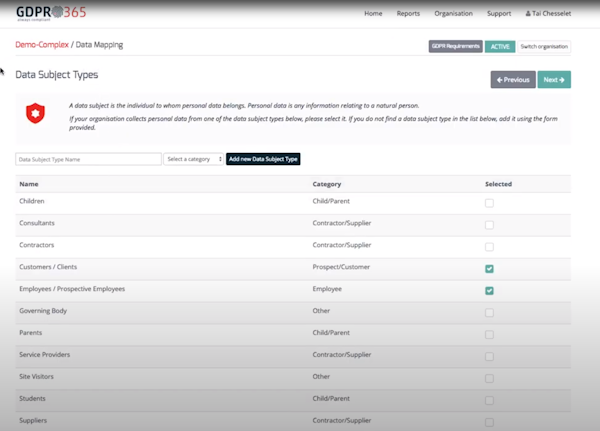
Task: Click the GDPR Requirements button
Action: (x=455, y=46)
